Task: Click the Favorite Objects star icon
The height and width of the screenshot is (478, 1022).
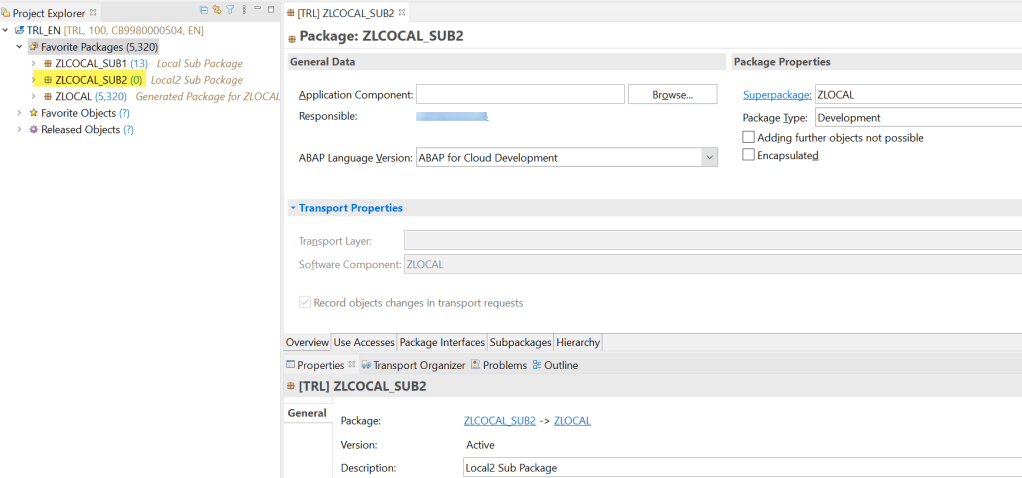Action: coord(33,113)
